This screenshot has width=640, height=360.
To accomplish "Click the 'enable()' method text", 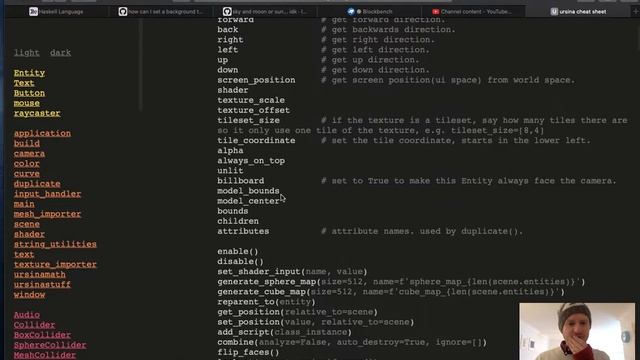I will 238,251.
